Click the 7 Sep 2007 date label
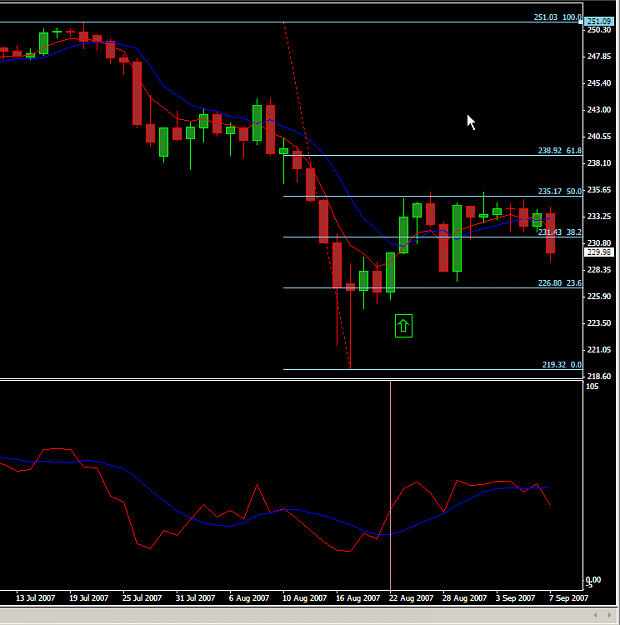620x625 pixels. [569, 598]
